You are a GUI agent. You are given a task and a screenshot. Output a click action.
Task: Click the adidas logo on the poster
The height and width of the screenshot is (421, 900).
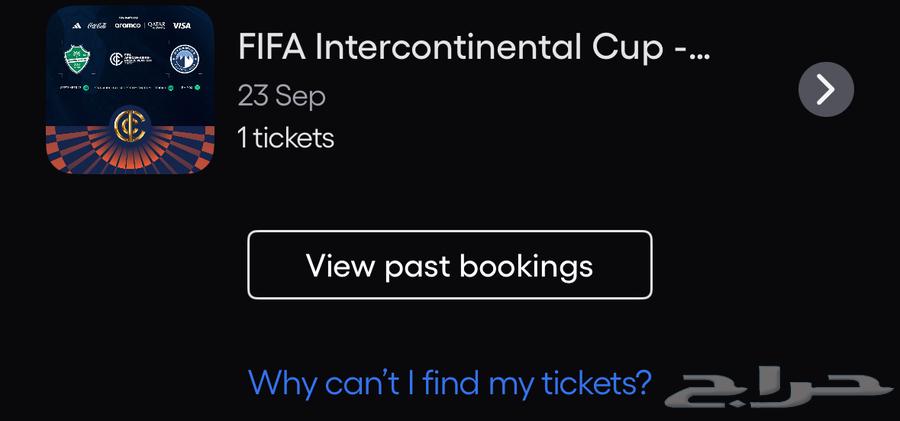point(78,25)
